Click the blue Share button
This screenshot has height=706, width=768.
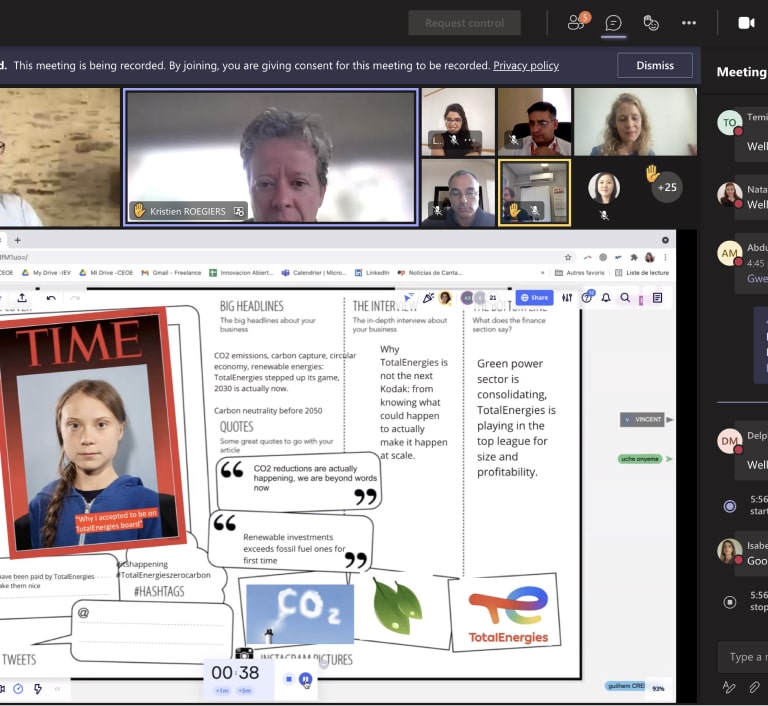point(534,297)
